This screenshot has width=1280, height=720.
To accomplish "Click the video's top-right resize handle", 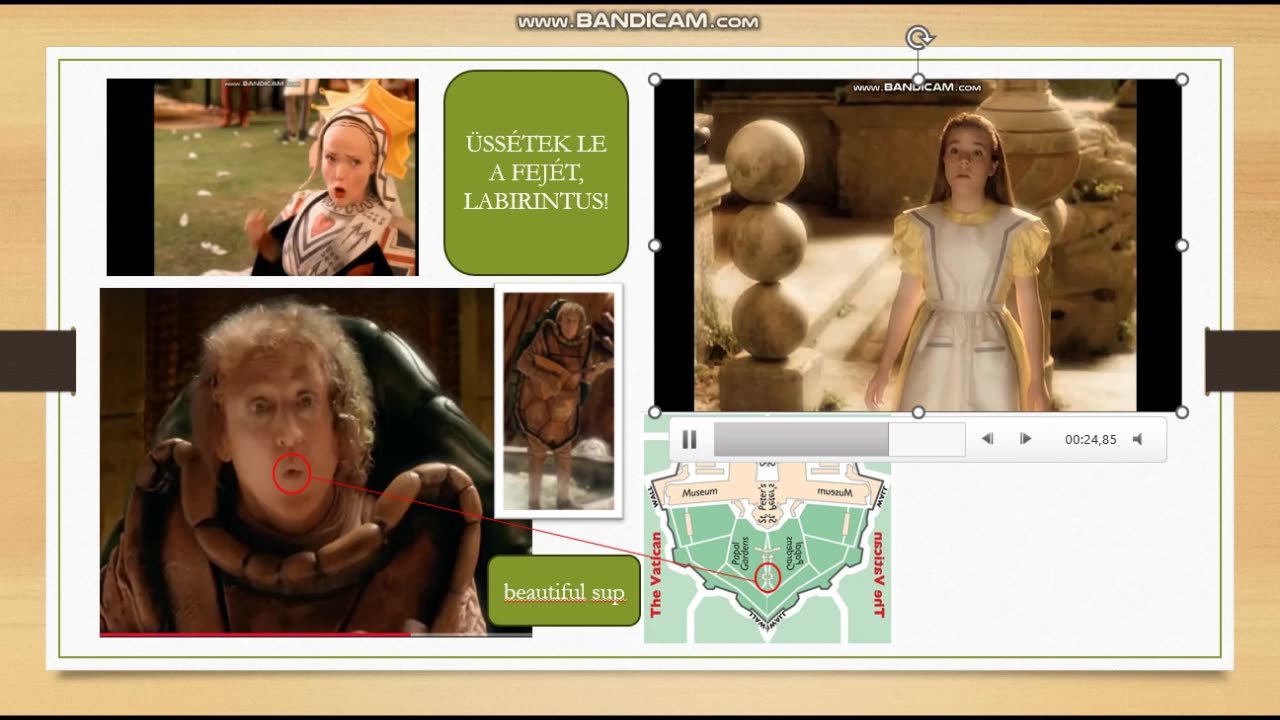I will pos(1182,79).
